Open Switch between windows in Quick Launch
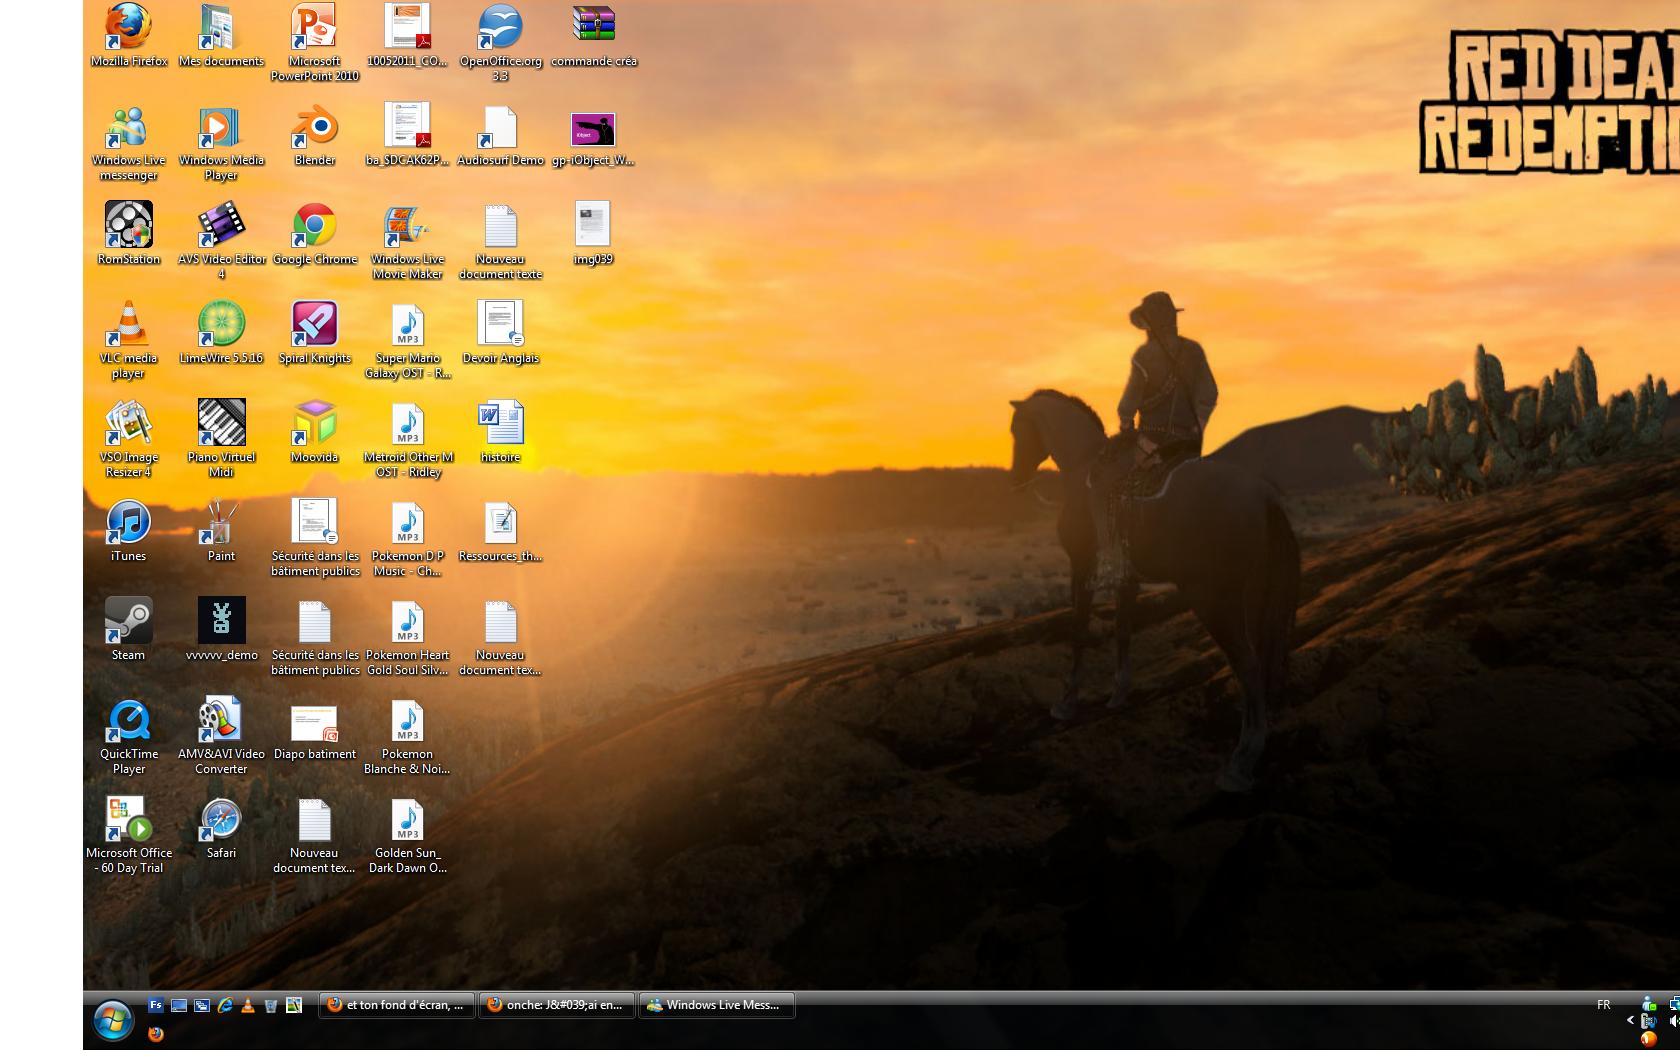 click(x=202, y=1005)
